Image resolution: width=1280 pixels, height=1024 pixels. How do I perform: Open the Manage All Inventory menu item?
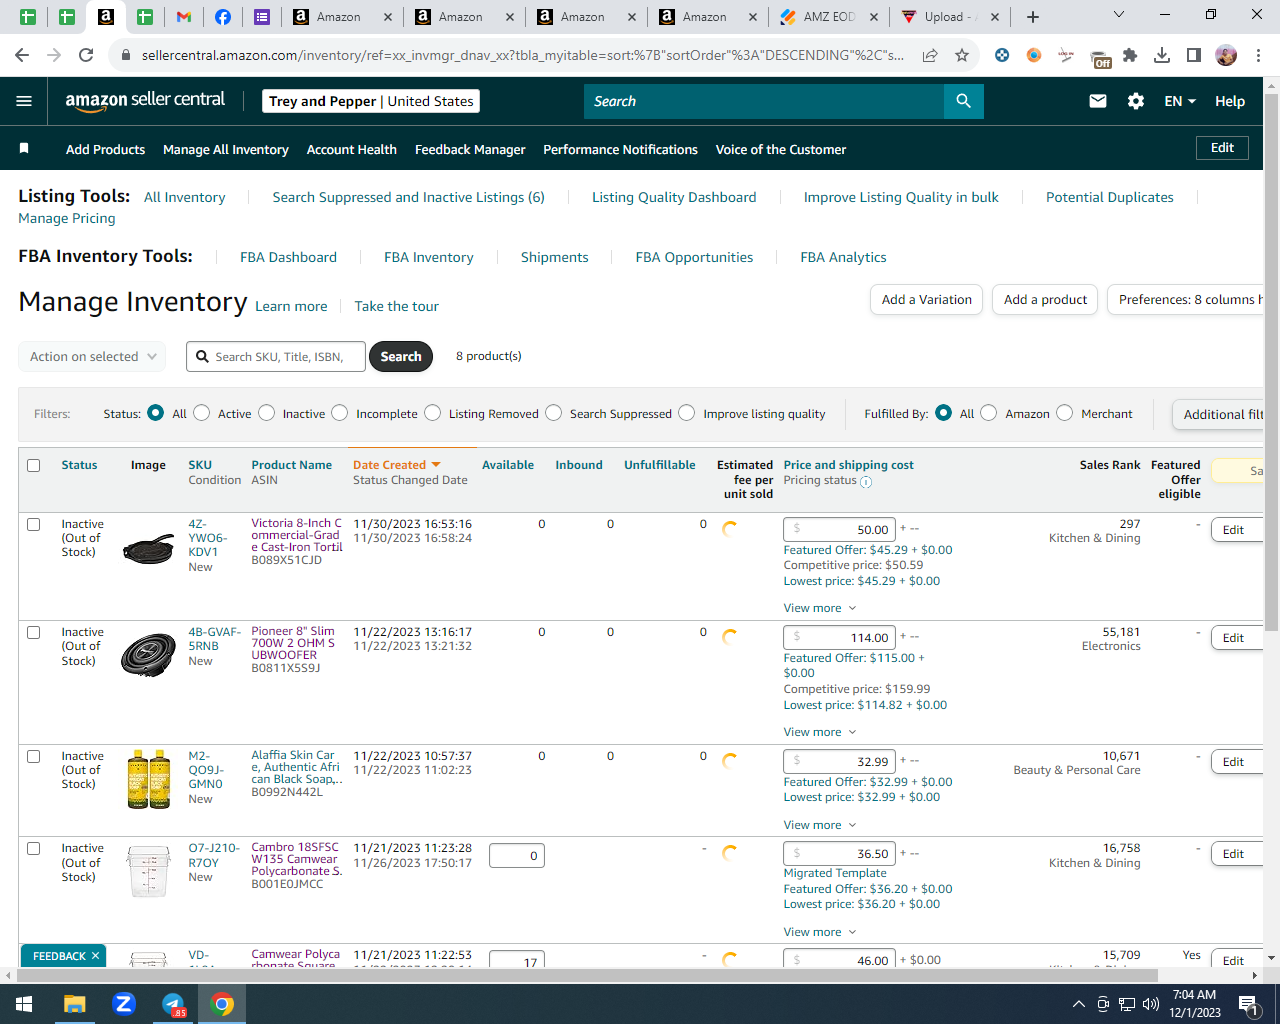point(226,149)
